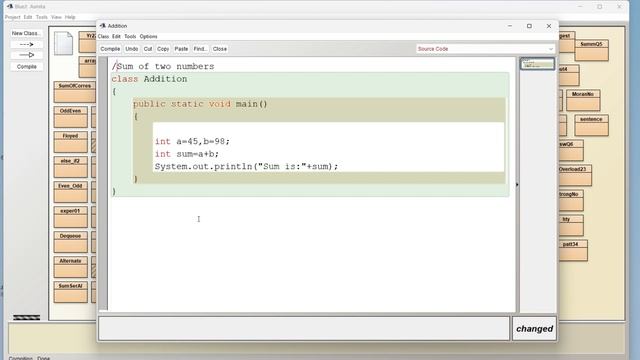Open the Options menu in Addition editor
This screenshot has height=360, width=640.
pos(149,36)
